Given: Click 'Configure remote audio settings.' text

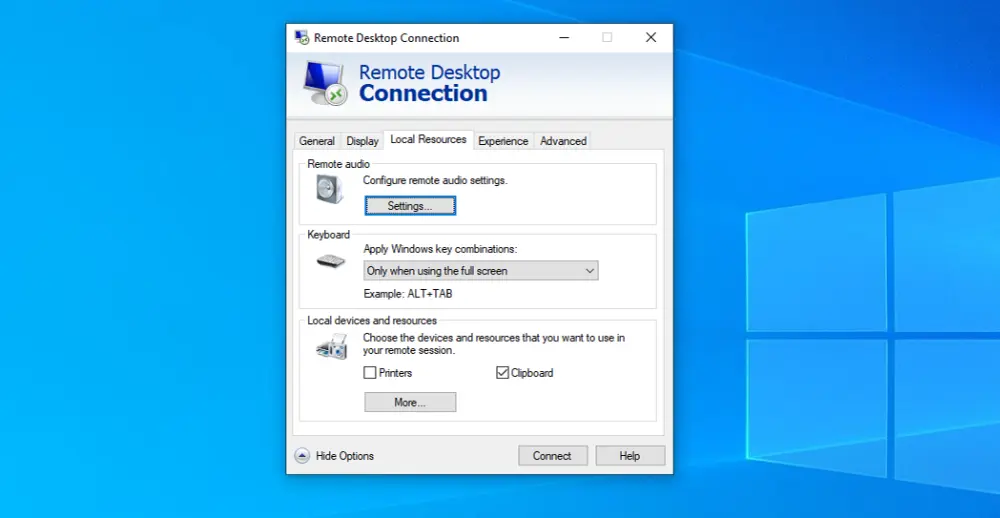Looking at the screenshot, I should pos(435,181).
